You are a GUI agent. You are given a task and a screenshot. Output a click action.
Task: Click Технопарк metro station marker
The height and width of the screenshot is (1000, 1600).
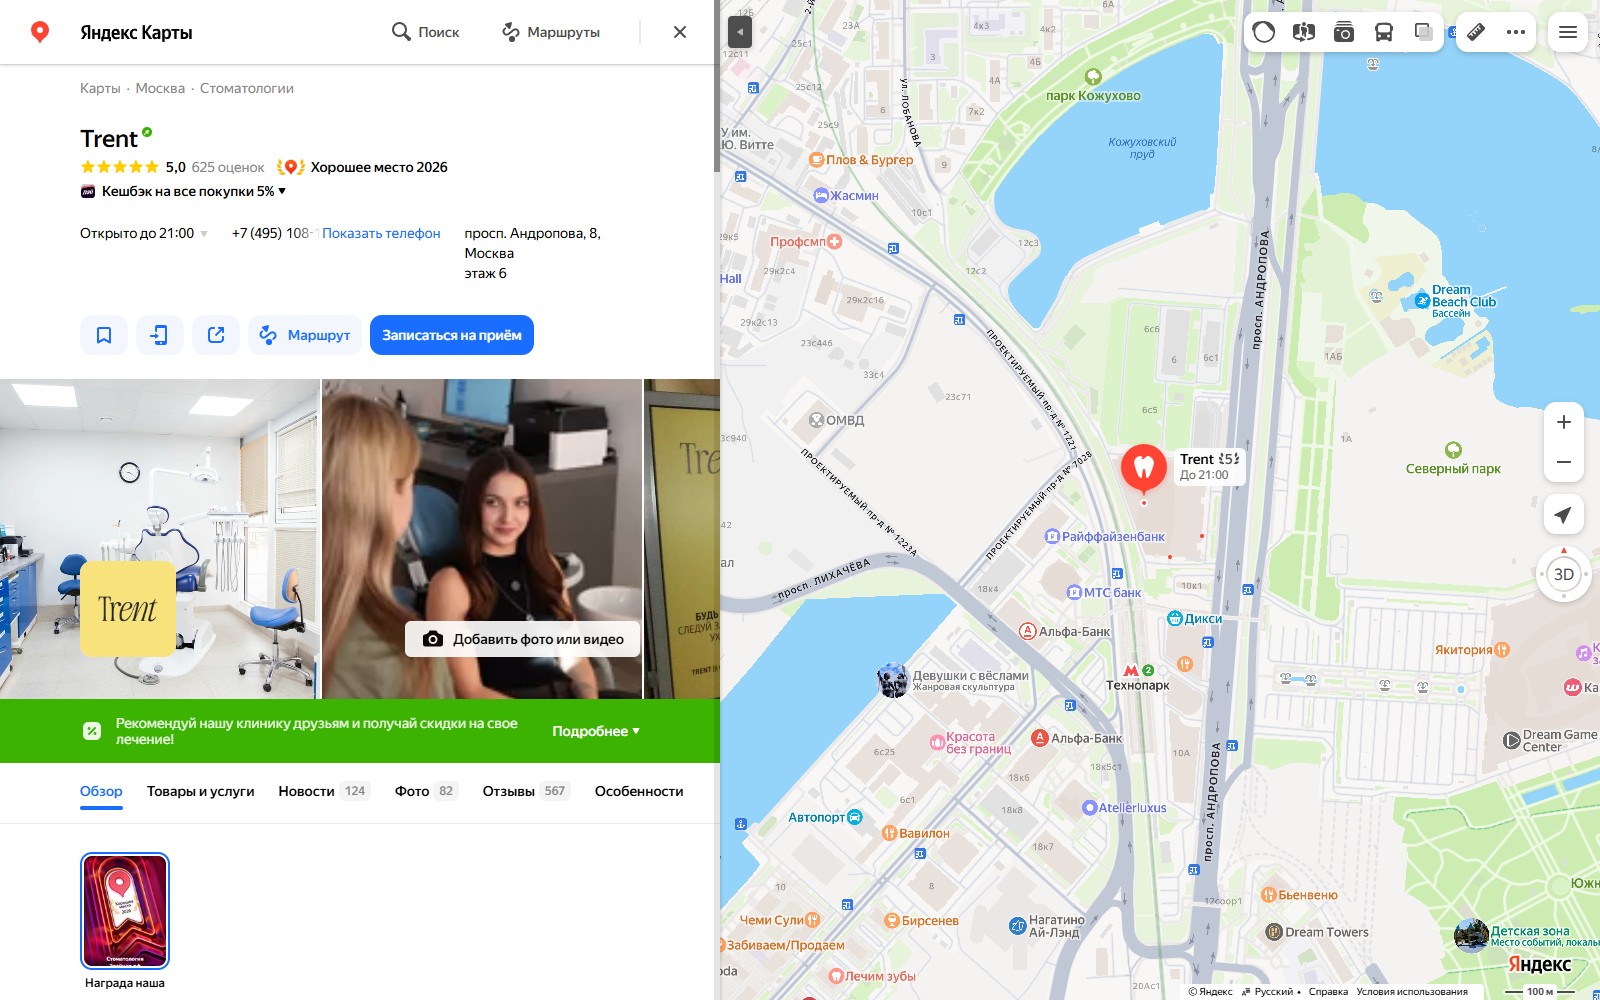pos(1138,677)
